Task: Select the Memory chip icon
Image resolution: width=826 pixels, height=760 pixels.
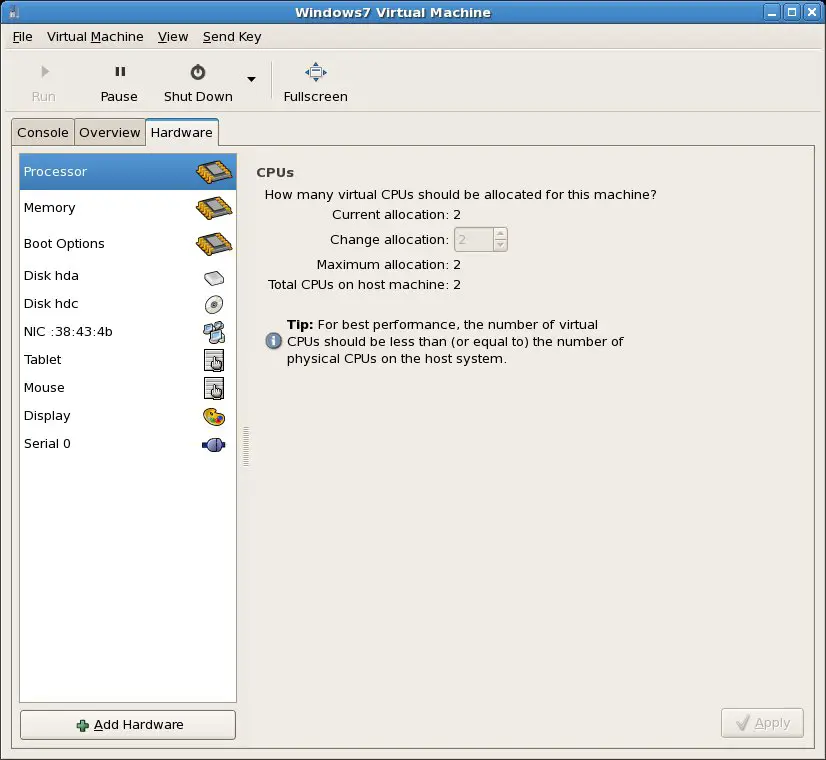Action: [x=214, y=208]
